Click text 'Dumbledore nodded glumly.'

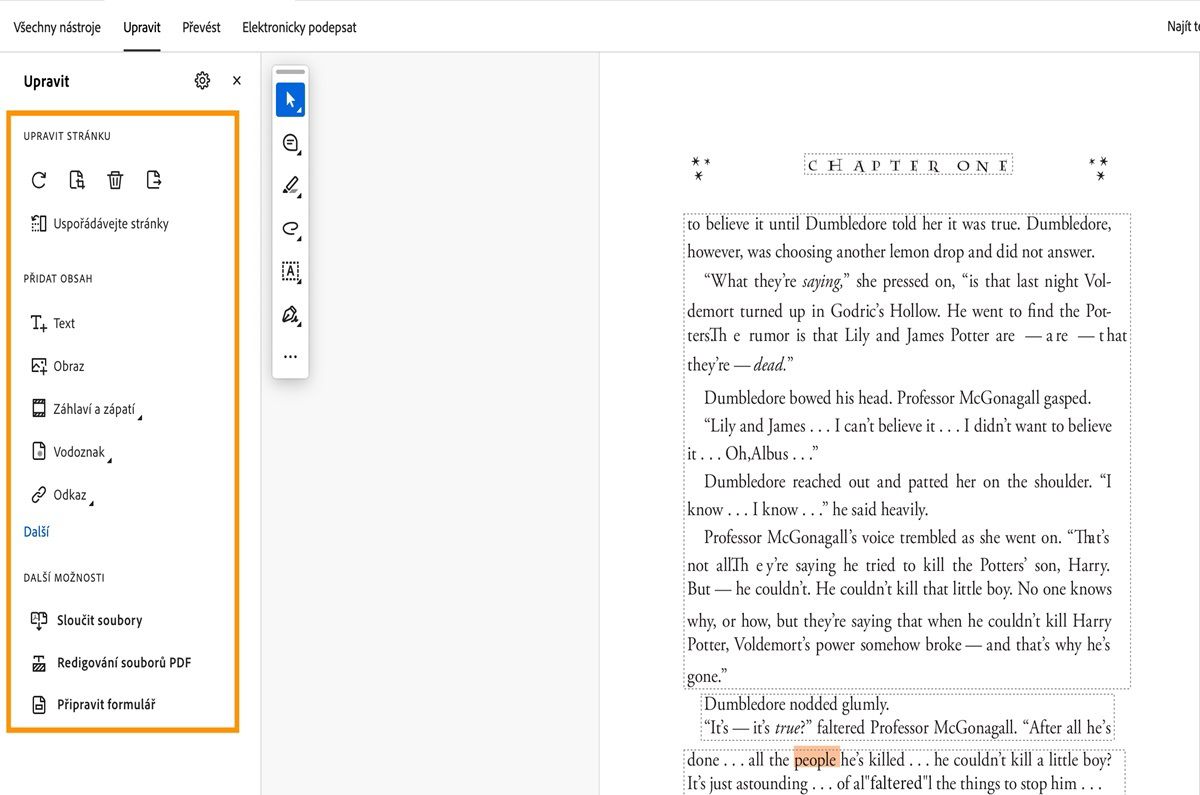pos(796,704)
